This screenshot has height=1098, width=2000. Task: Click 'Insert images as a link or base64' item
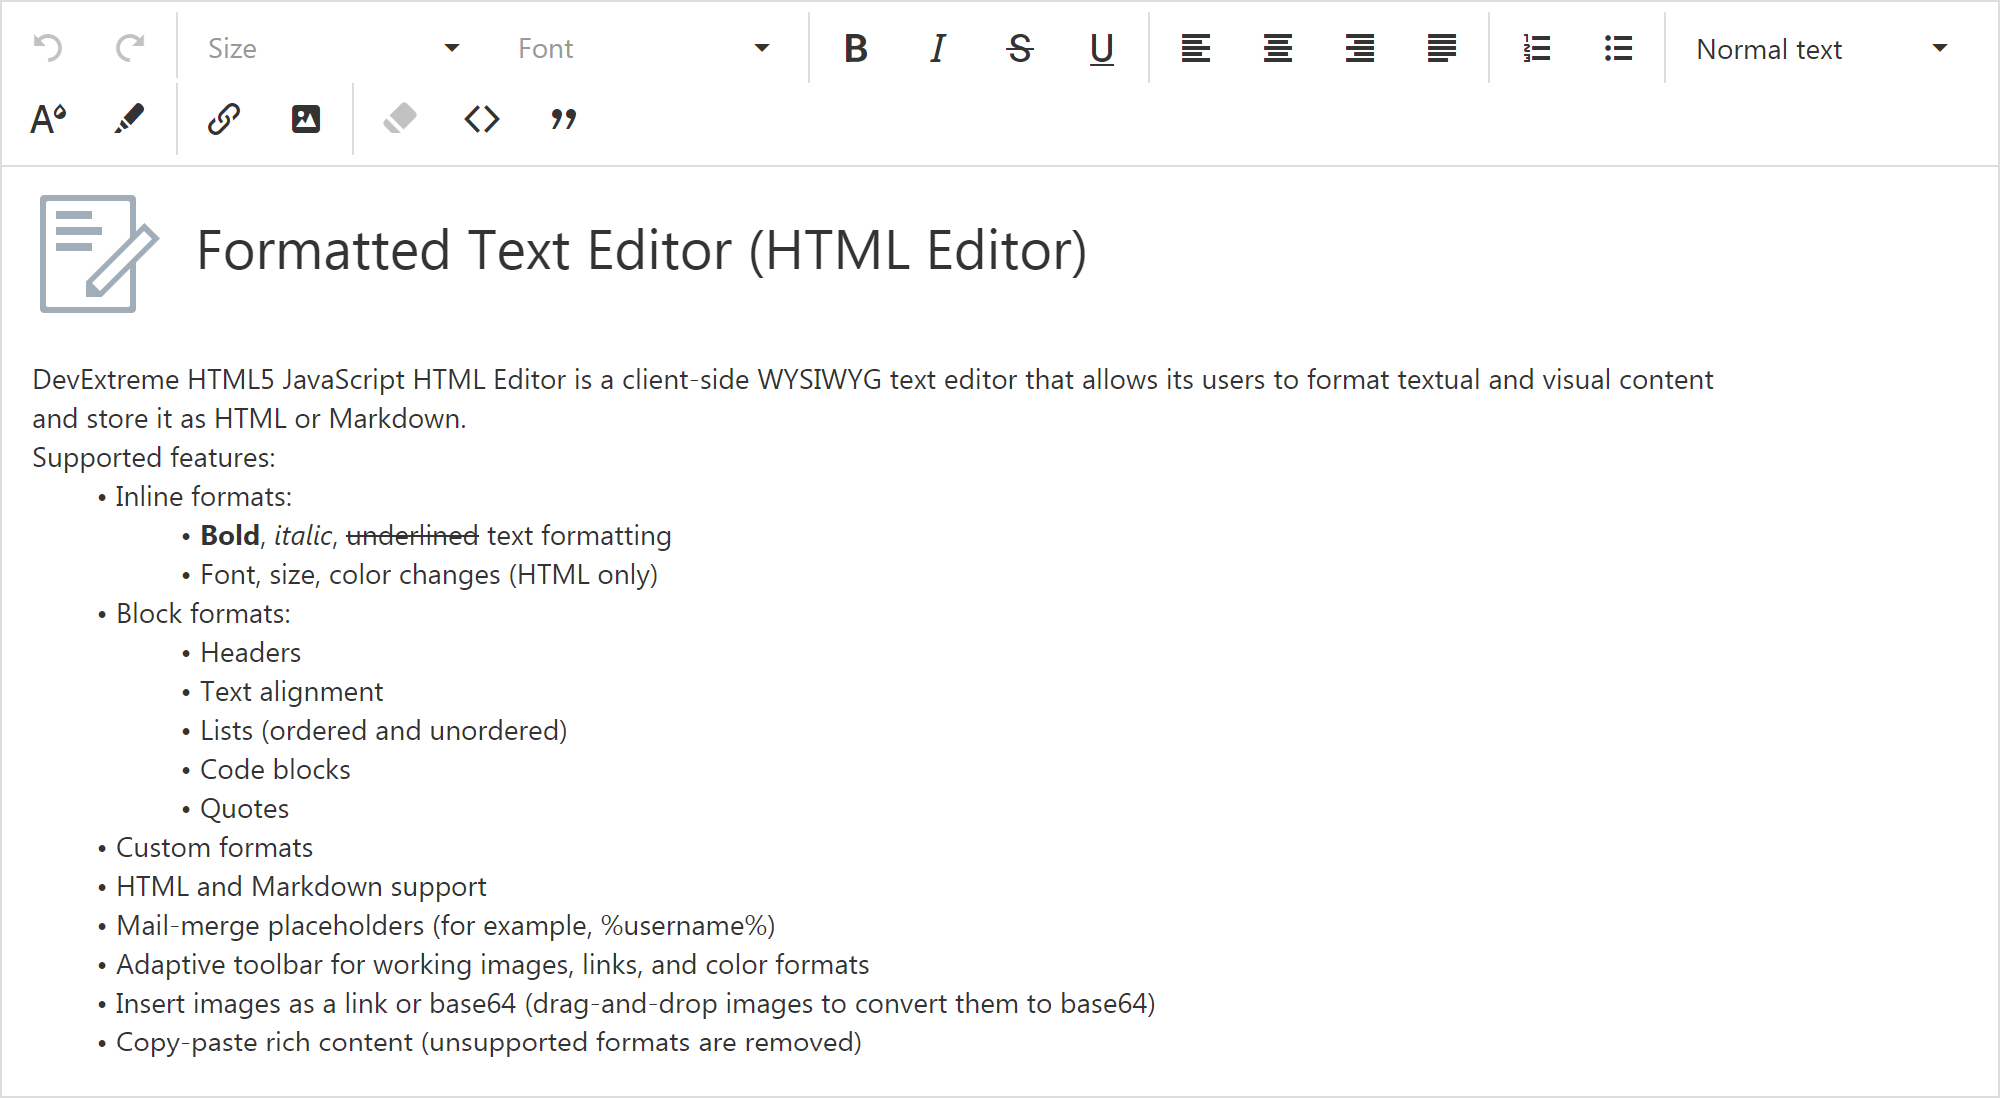[x=636, y=1004]
